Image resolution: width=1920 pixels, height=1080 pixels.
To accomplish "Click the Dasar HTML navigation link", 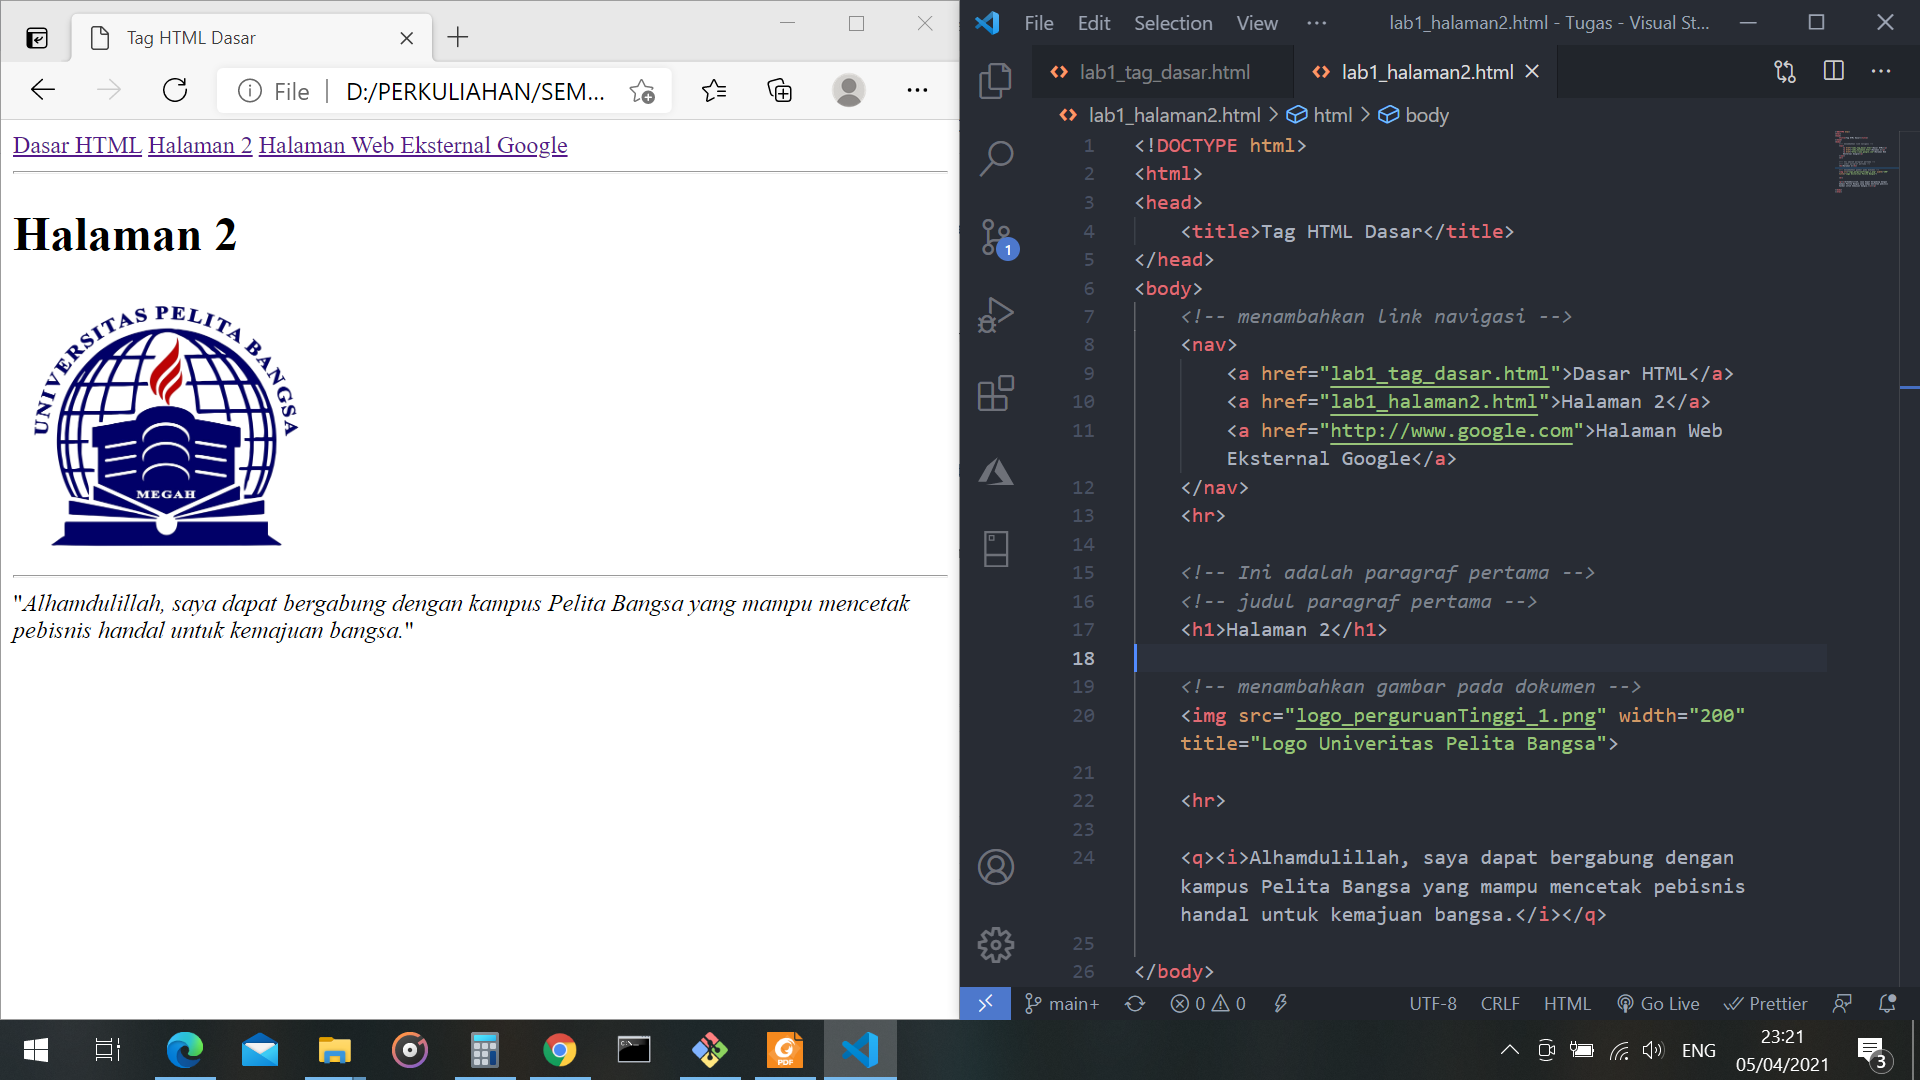I will pyautogui.click(x=76, y=145).
